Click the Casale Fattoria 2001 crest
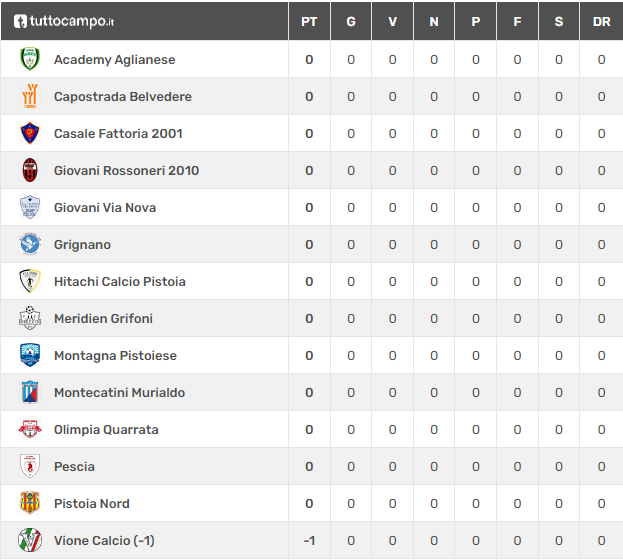Image resolution: width=623 pixels, height=560 pixels. (x=30, y=133)
